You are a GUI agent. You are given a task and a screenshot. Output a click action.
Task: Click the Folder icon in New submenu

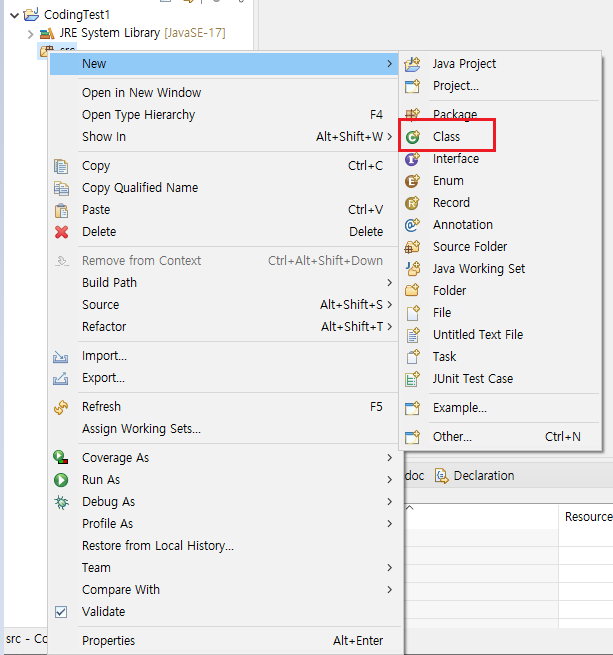click(412, 290)
